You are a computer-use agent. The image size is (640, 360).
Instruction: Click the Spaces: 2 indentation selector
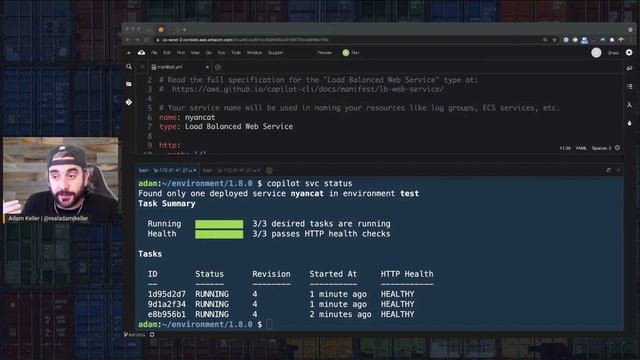pyautogui.click(x=602, y=148)
